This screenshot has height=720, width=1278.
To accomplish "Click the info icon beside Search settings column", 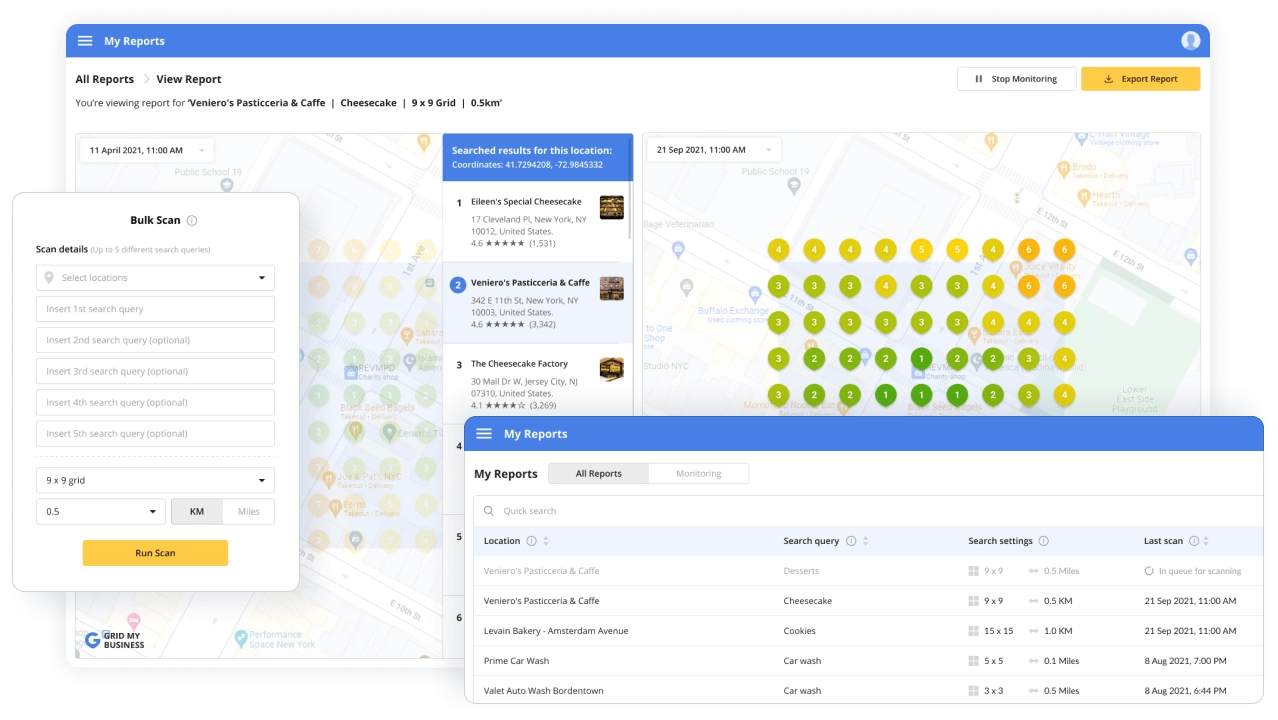I will click(x=1043, y=540).
